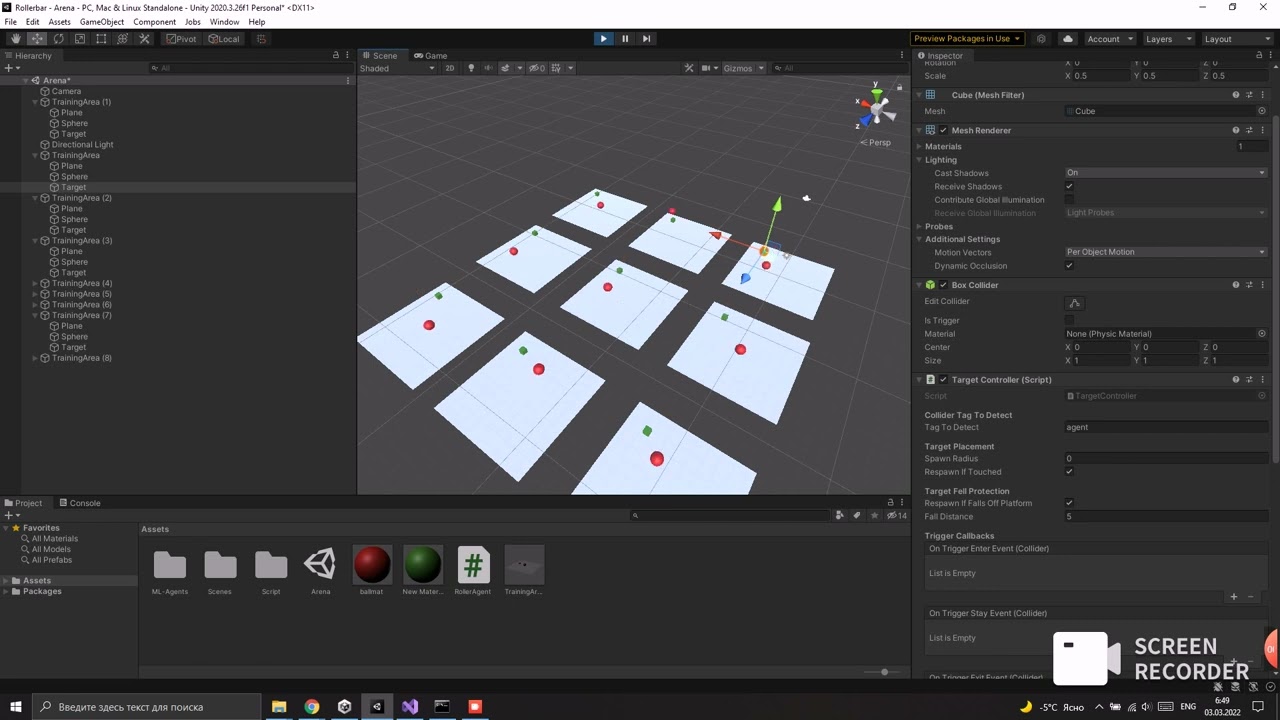1280x720 pixels.
Task: Open the GameObject menu
Action: coord(102,22)
